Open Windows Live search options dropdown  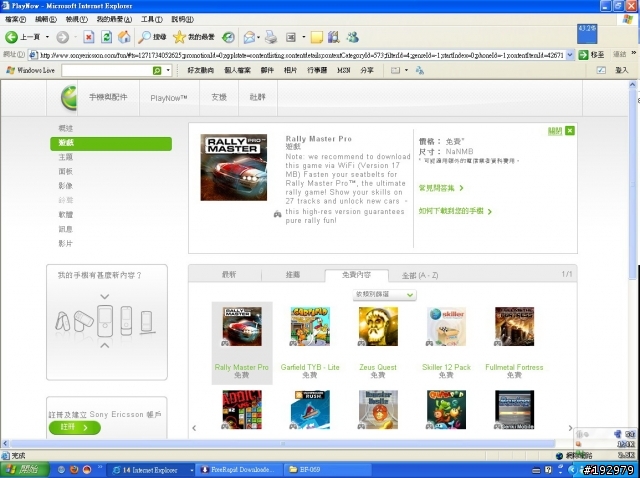[168, 71]
